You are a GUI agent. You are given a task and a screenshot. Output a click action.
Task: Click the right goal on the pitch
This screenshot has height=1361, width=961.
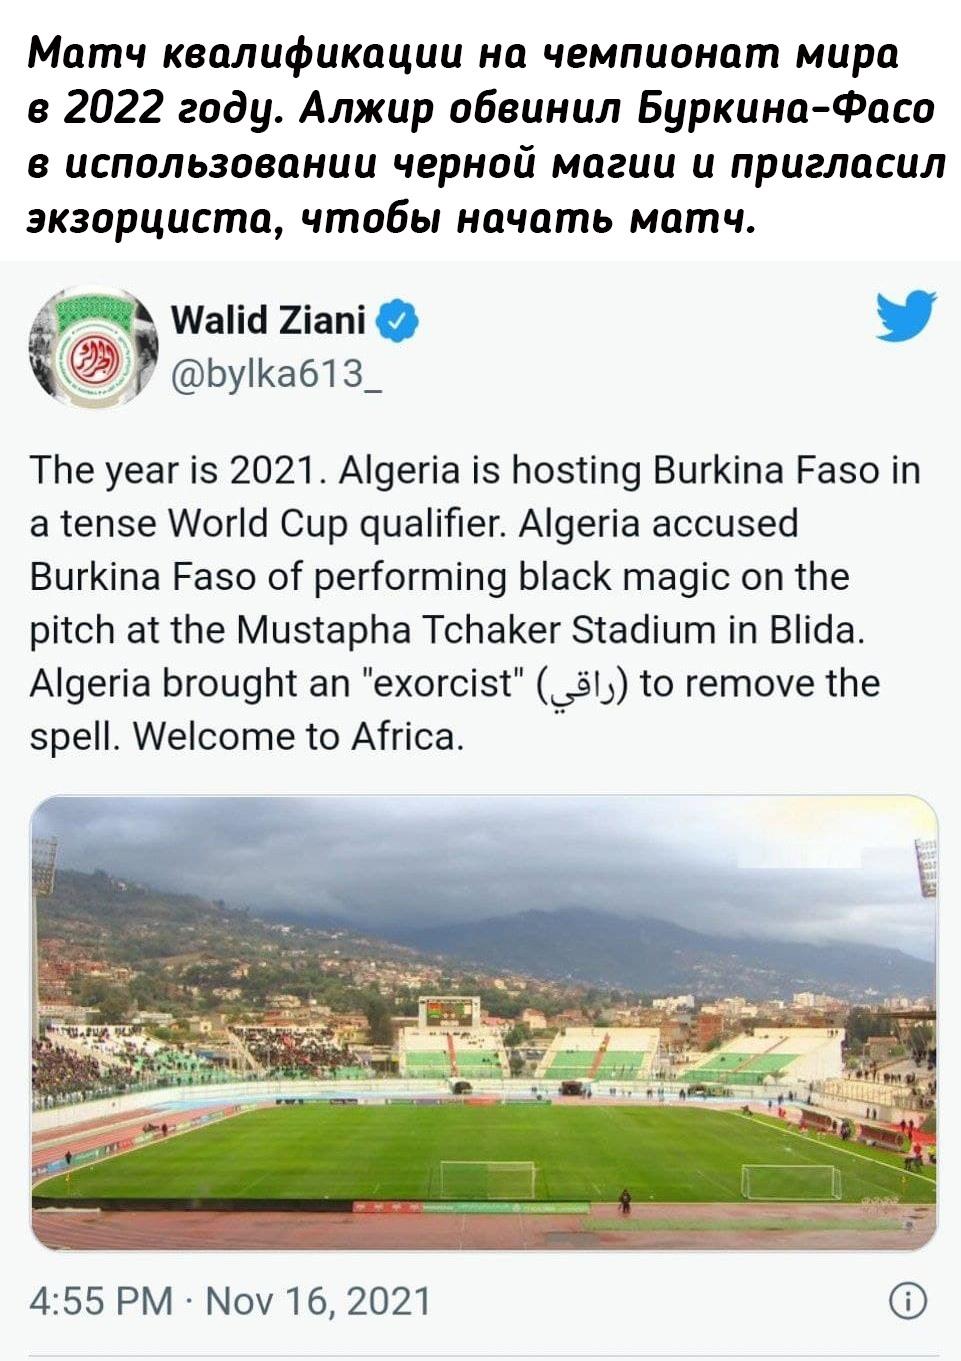point(790,1182)
